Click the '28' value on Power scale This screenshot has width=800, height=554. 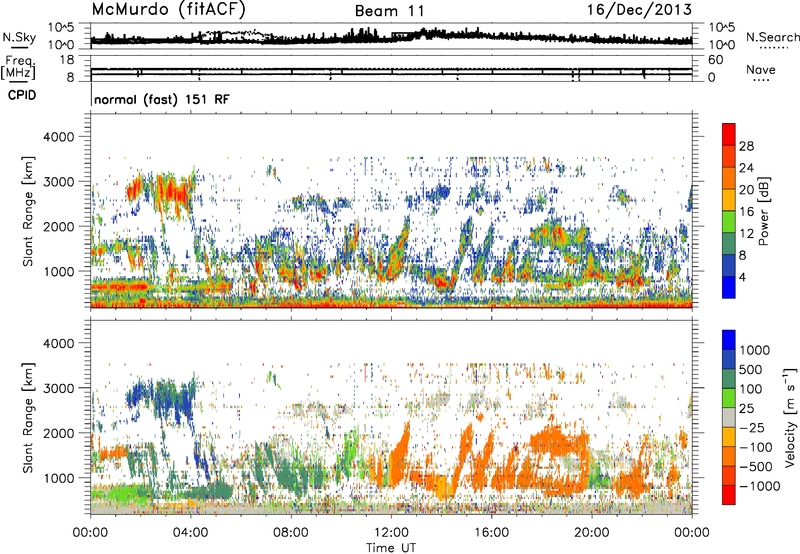(x=746, y=146)
